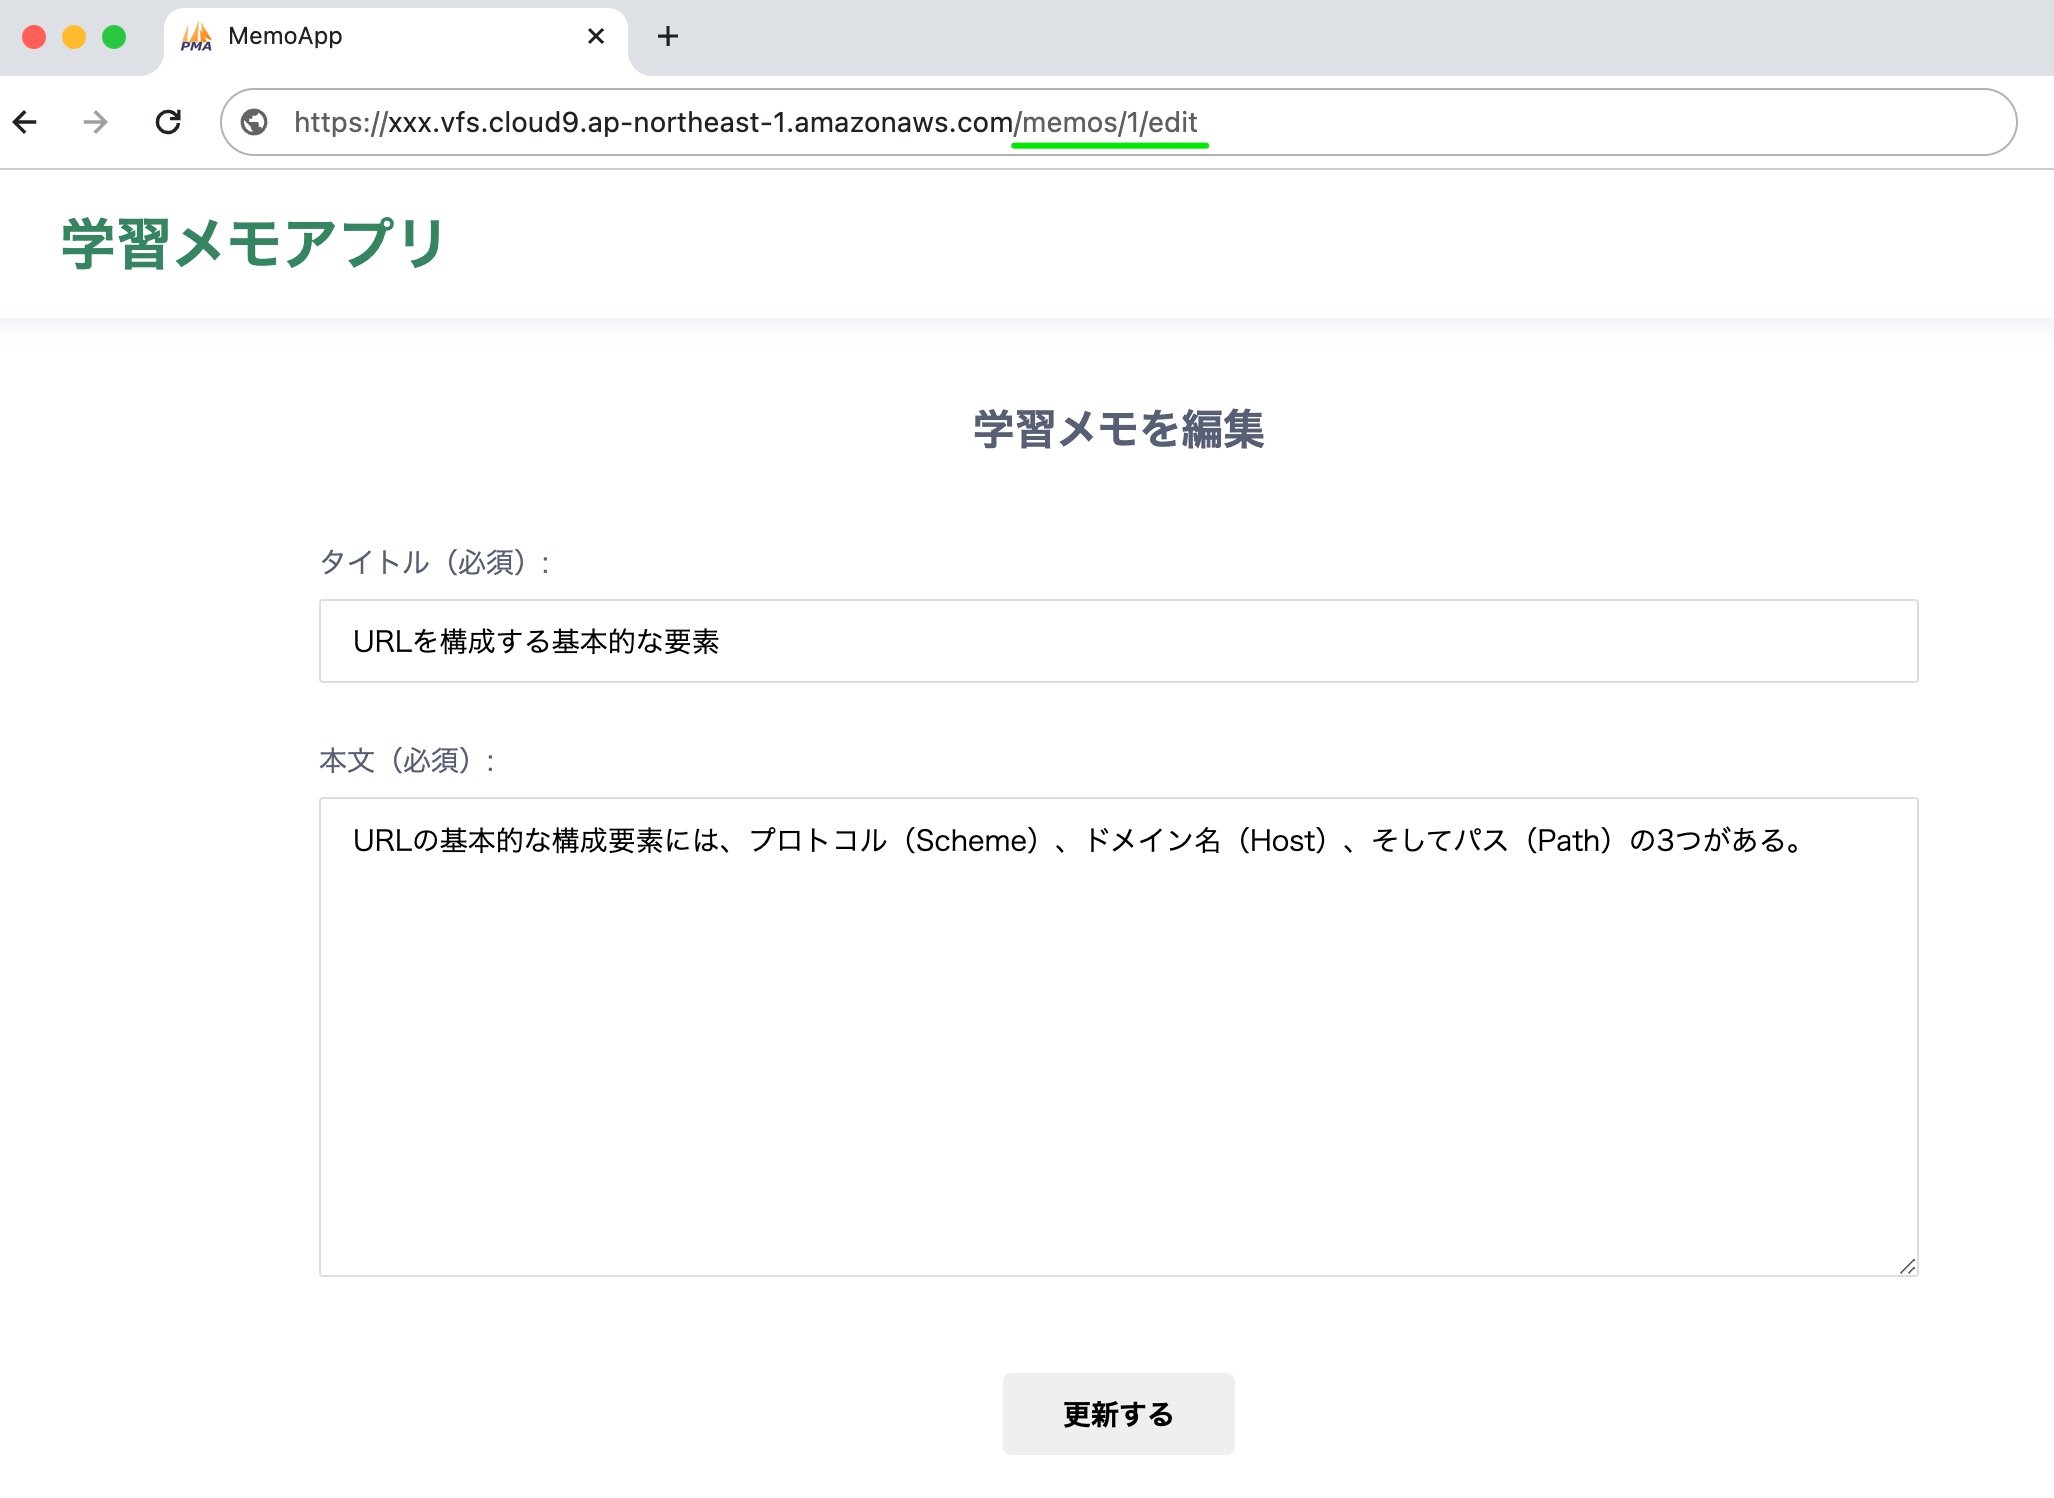Click the PMA favicon on the tab

pos(196,37)
